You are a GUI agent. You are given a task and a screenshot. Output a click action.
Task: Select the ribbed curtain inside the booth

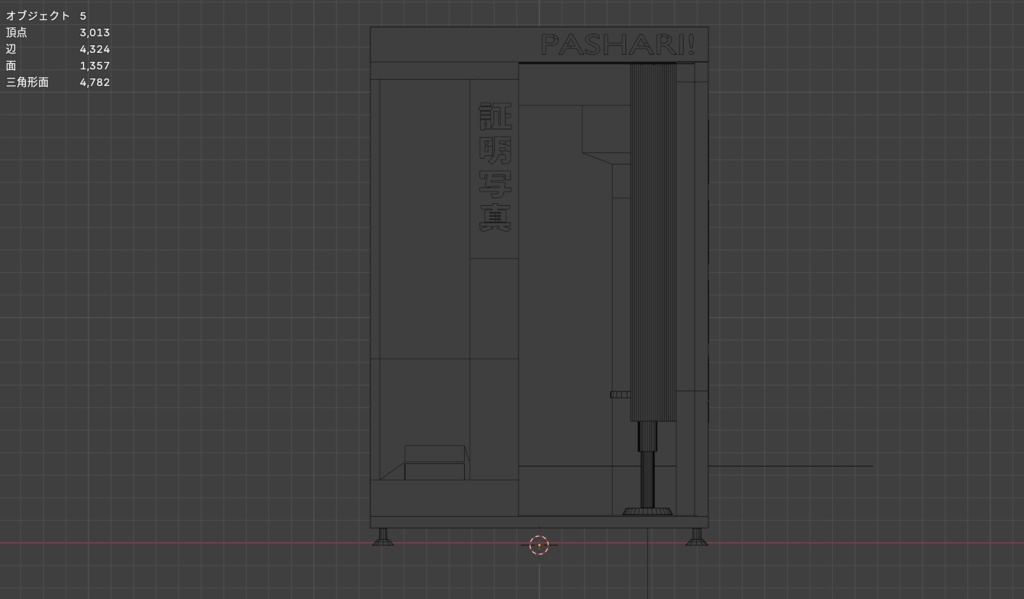click(x=652, y=242)
